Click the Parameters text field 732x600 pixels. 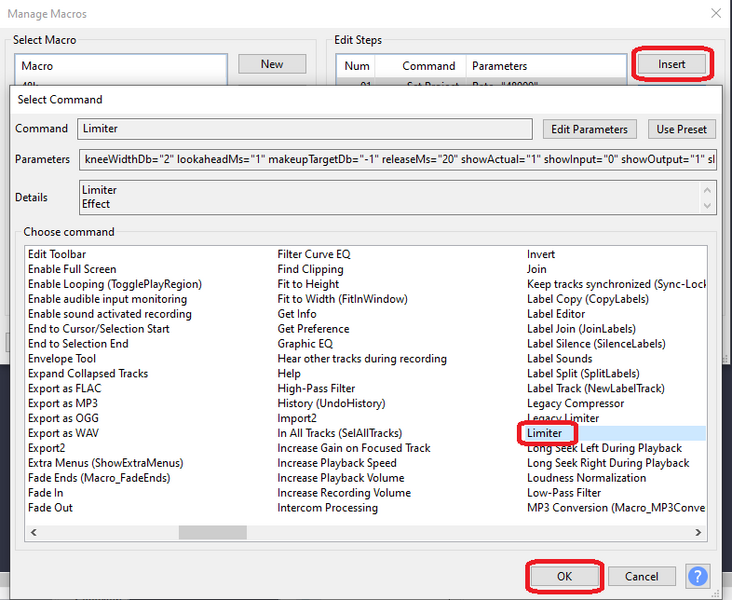coord(397,160)
